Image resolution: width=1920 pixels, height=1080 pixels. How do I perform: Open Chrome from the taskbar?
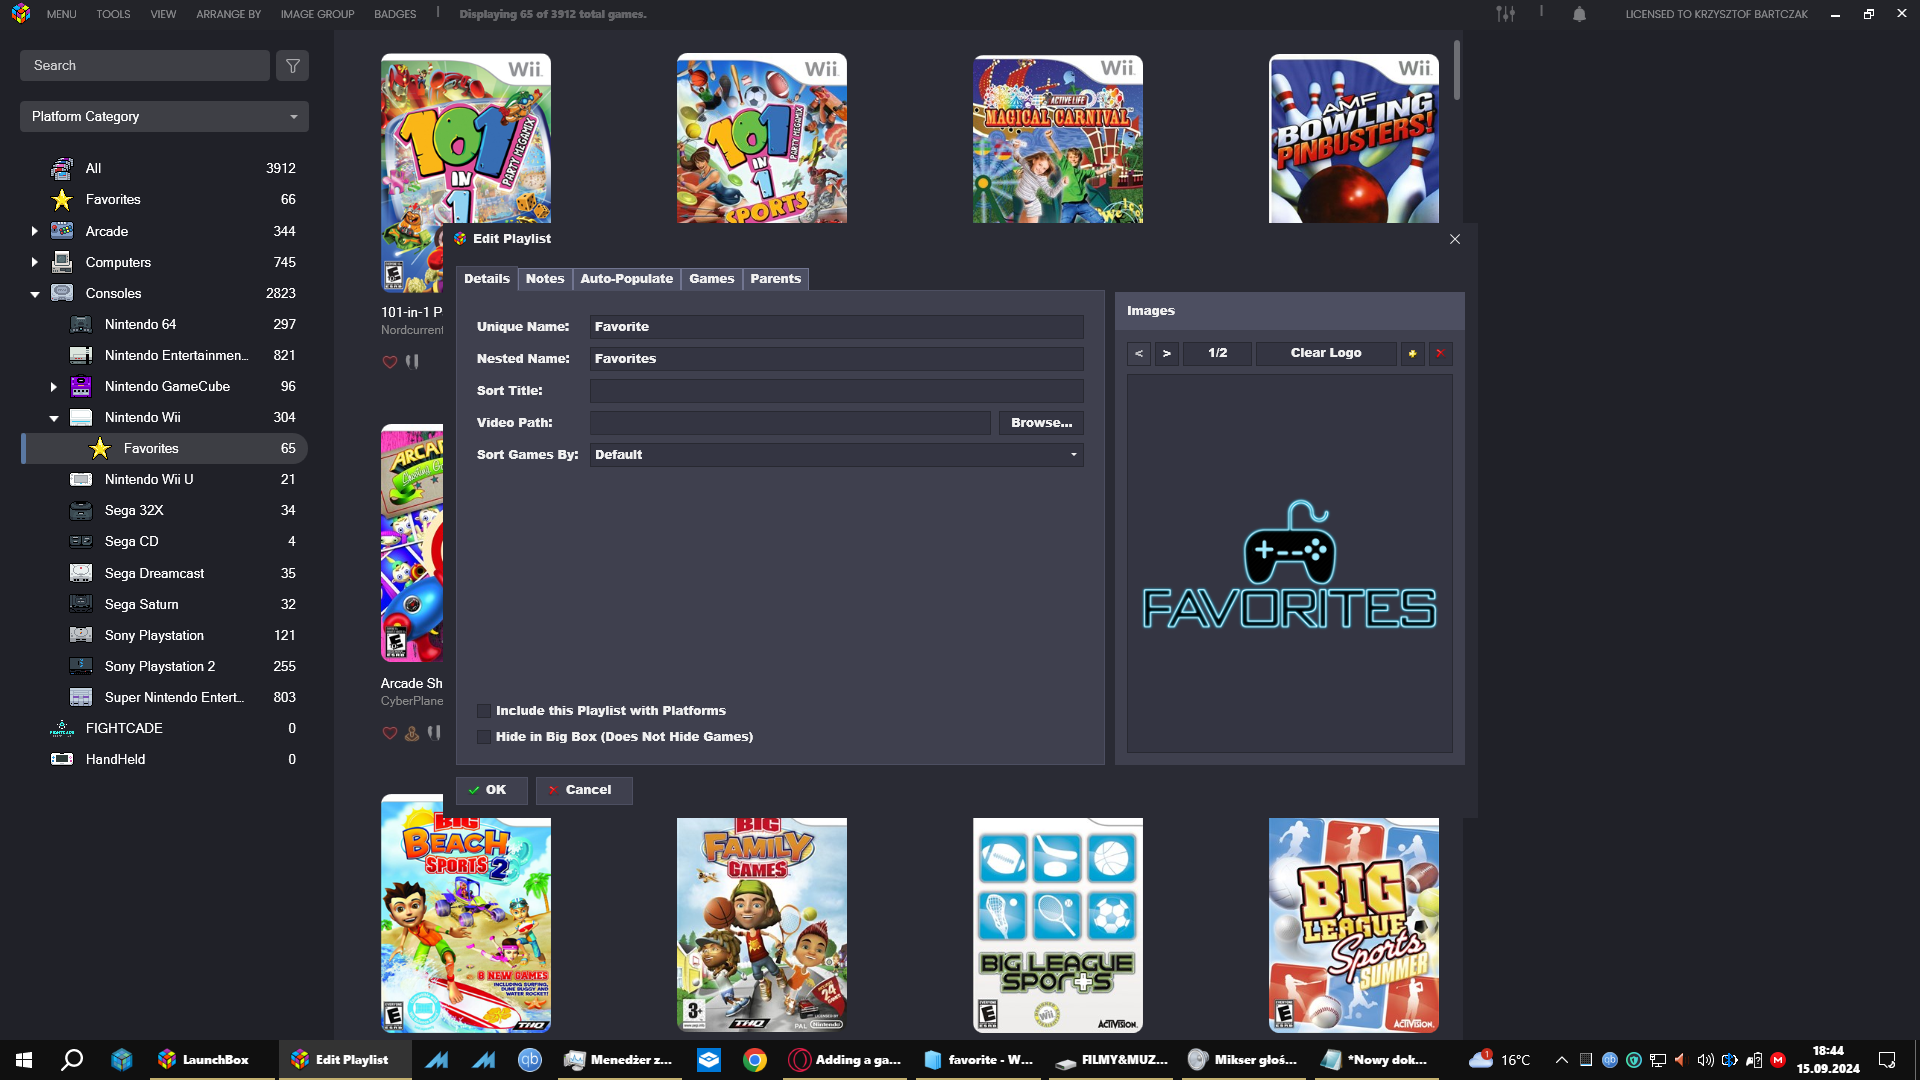[x=755, y=1060]
